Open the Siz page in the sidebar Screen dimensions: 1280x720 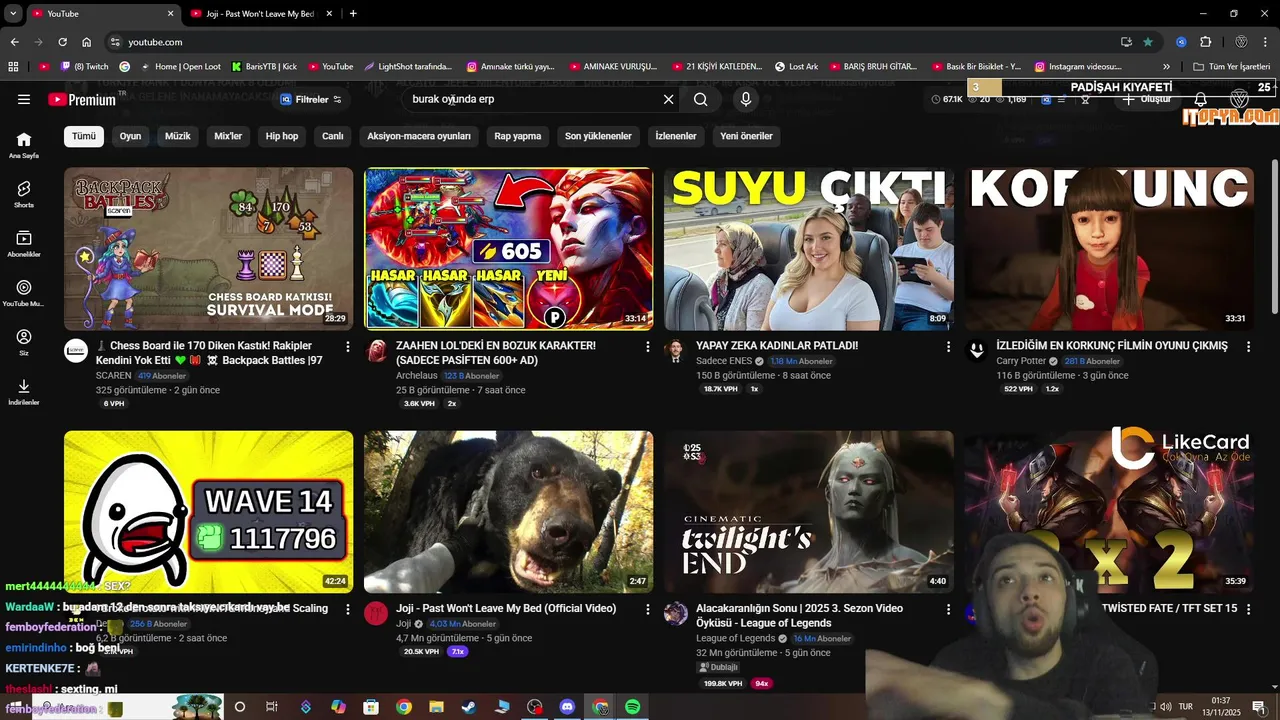point(24,343)
